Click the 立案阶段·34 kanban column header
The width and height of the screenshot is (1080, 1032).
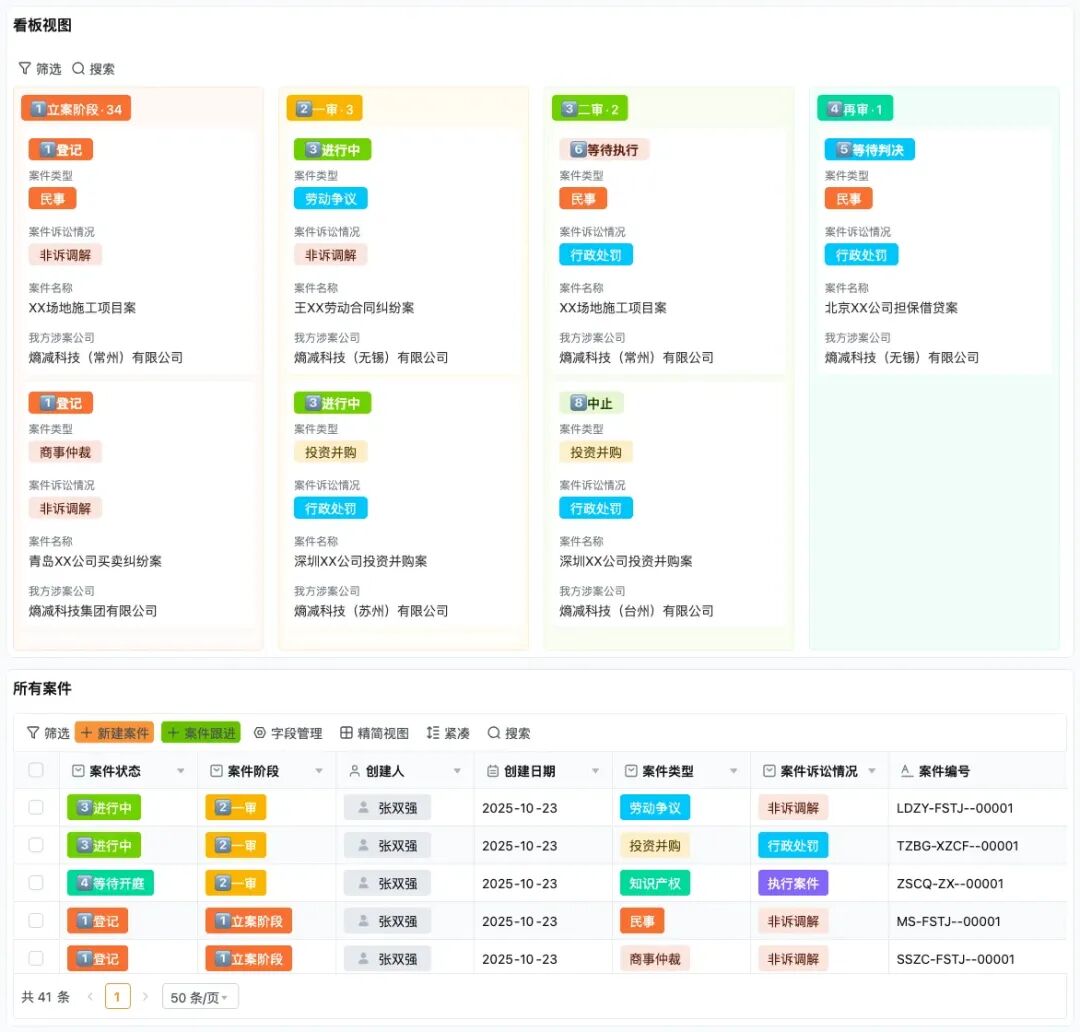(76, 109)
